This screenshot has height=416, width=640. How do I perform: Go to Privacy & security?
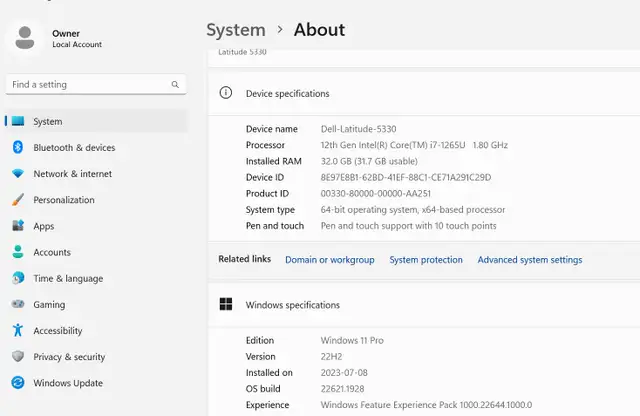point(96,356)
